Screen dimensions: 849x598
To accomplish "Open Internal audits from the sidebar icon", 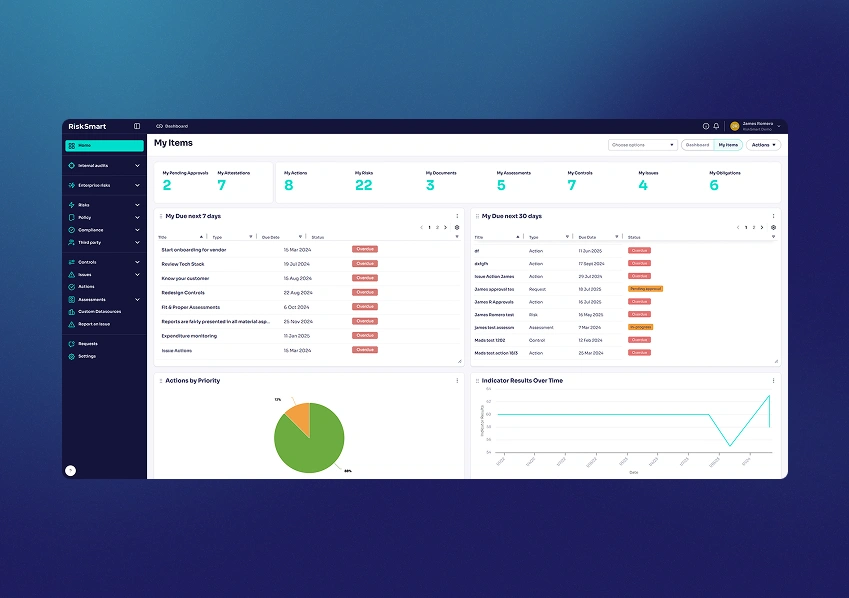I will click(x=70, y=165).
